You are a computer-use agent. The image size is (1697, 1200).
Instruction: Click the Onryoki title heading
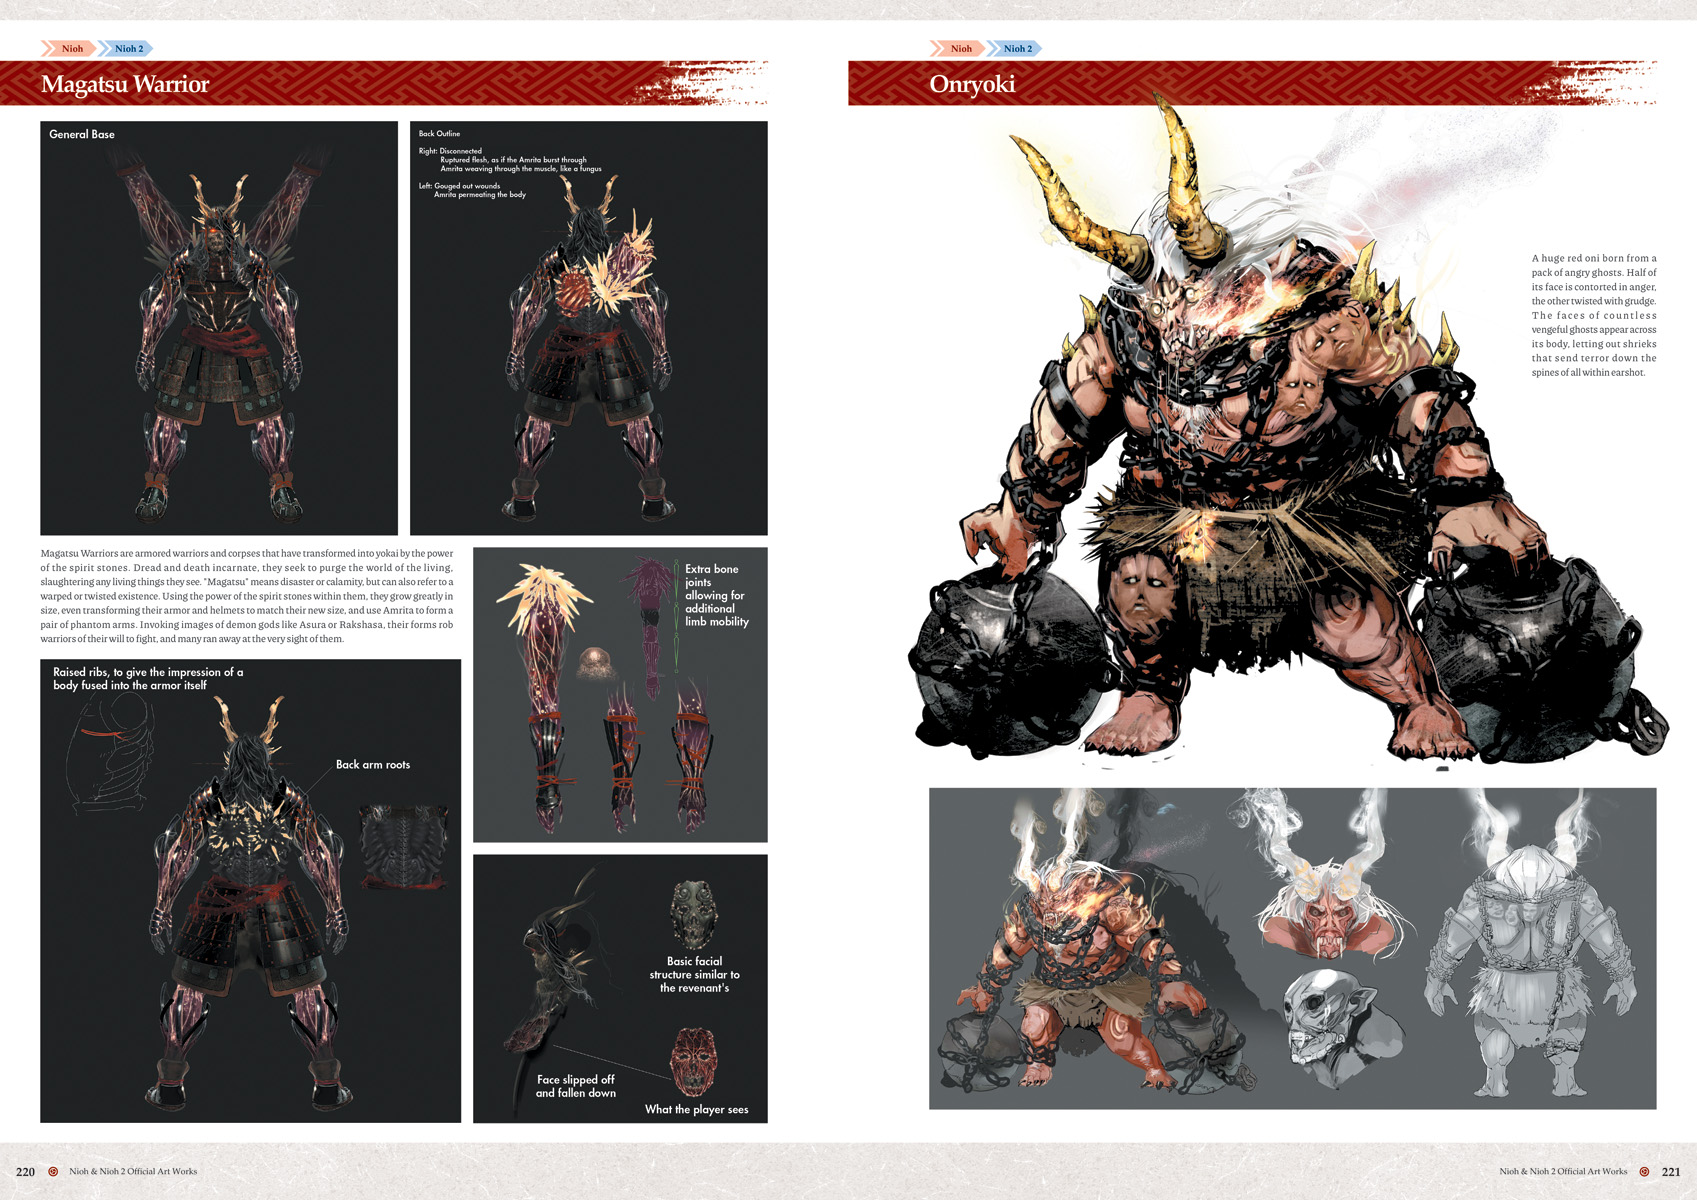coord(972,84)
